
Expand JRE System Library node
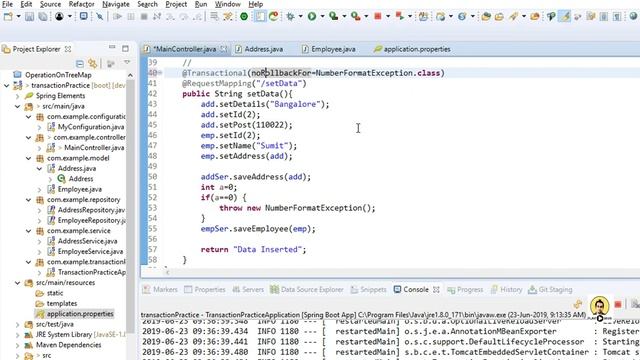[x=18, y=334]
